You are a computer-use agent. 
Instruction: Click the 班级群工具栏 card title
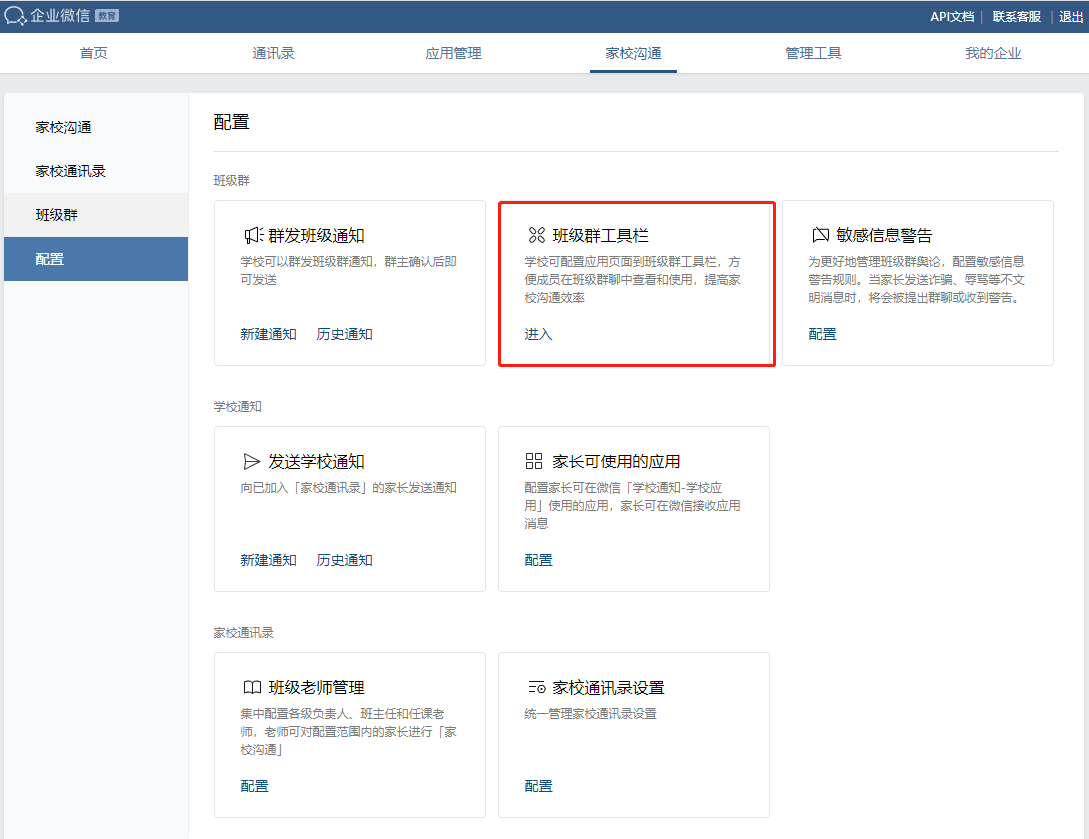[601, 235]
